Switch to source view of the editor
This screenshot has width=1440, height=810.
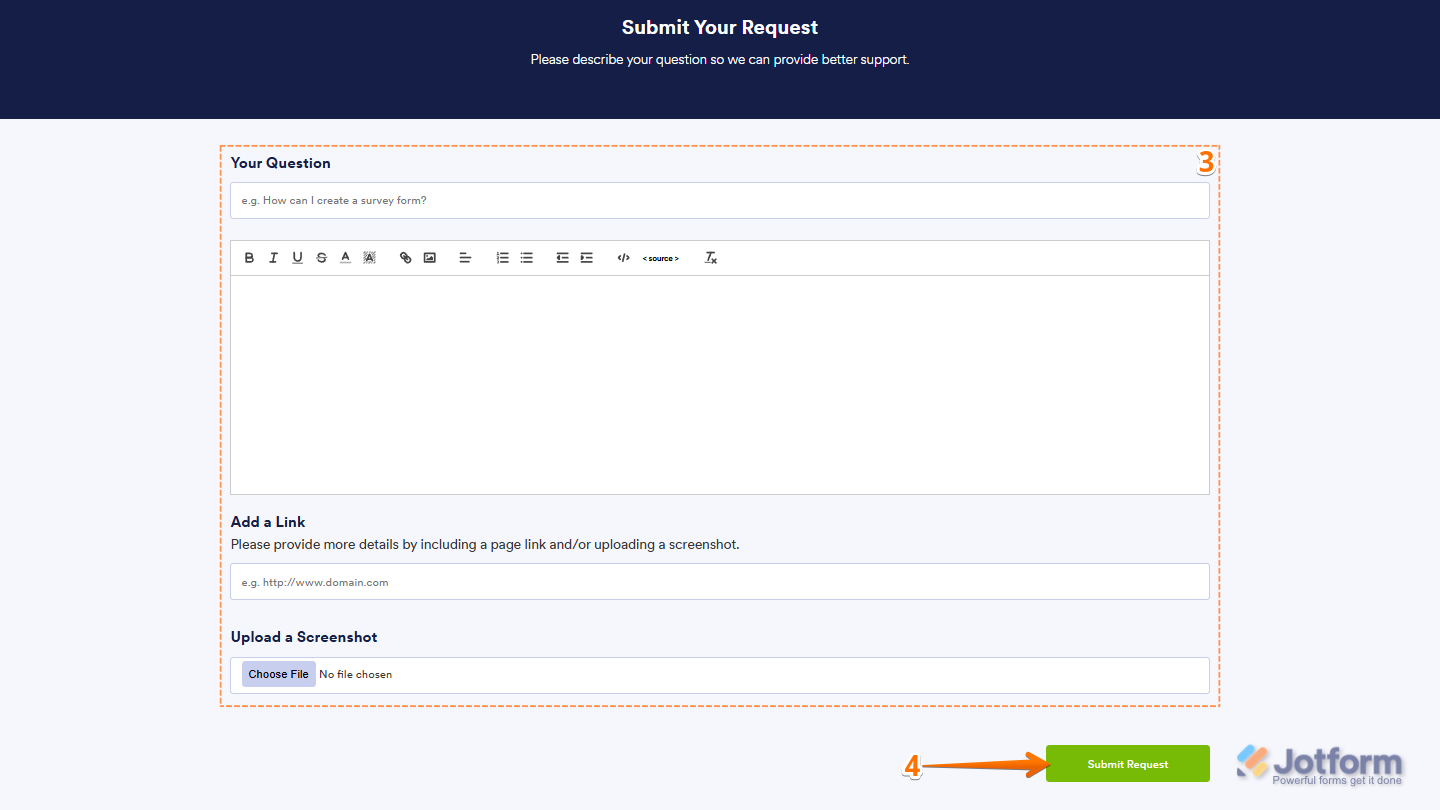click(660, 257)
